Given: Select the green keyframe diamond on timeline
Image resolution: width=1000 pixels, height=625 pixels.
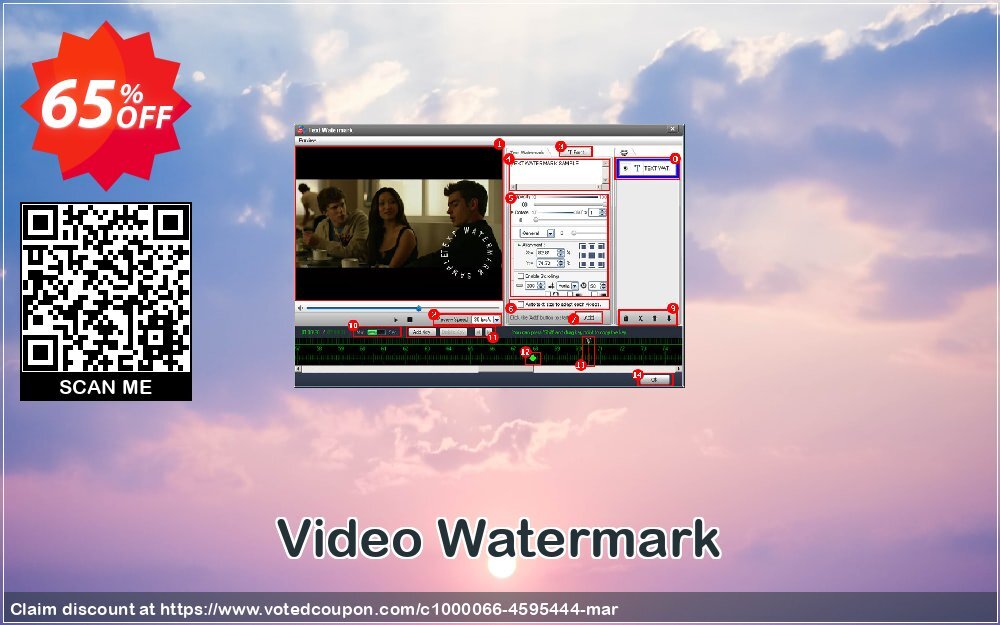Looking at the screenshot, I should (x=533, y=358).
